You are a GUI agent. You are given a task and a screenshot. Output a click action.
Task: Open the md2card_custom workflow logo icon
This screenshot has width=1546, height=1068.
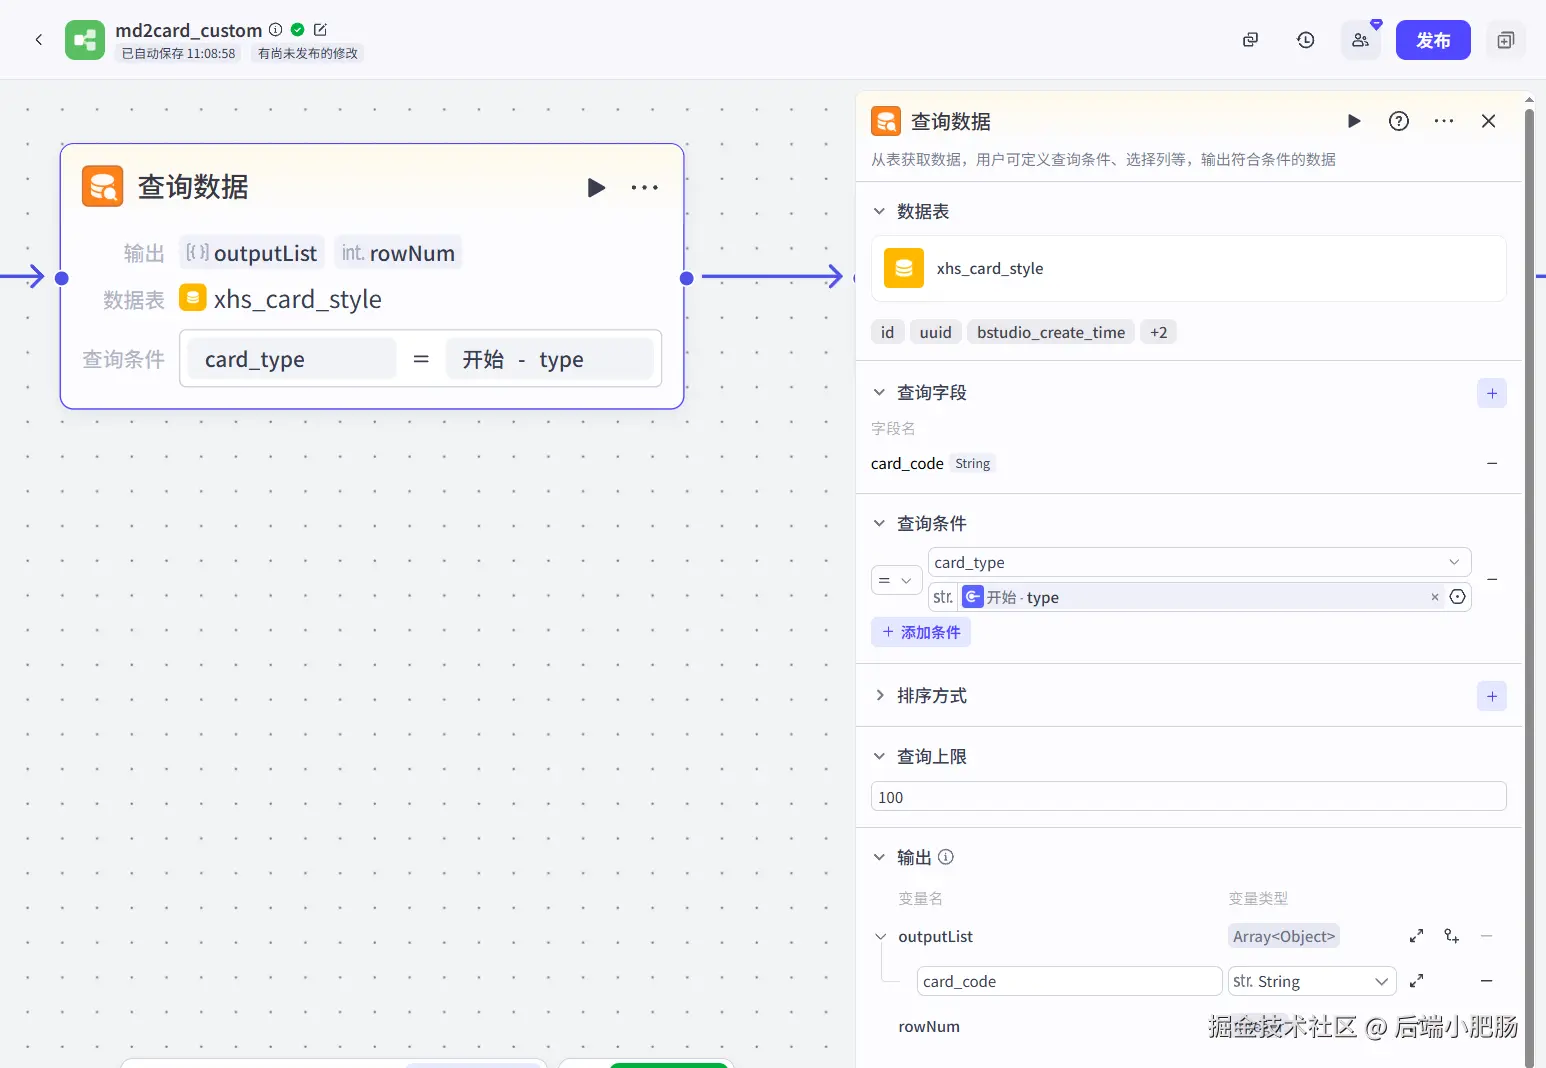coord(85,40)
